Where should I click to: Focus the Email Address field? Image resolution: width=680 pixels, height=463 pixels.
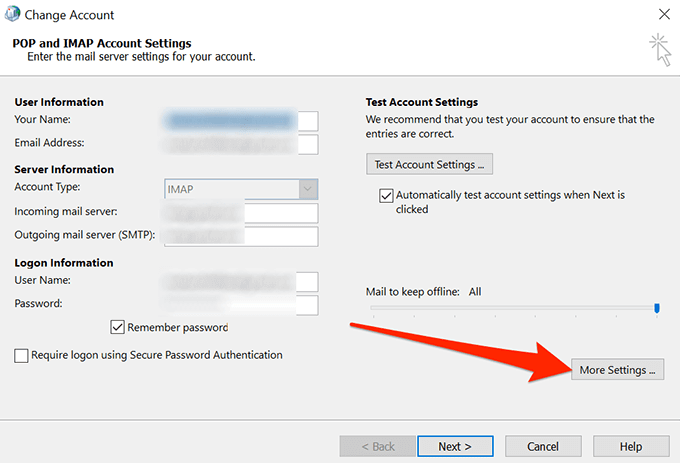[241, 144]
